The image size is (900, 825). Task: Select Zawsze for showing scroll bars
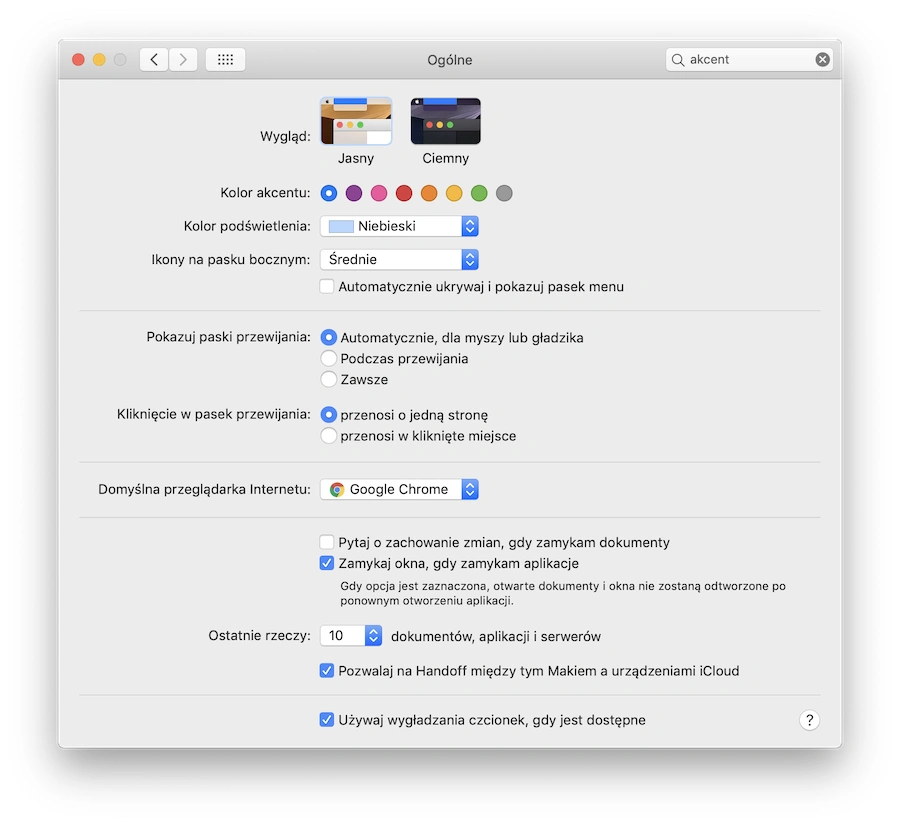point(328,379)
